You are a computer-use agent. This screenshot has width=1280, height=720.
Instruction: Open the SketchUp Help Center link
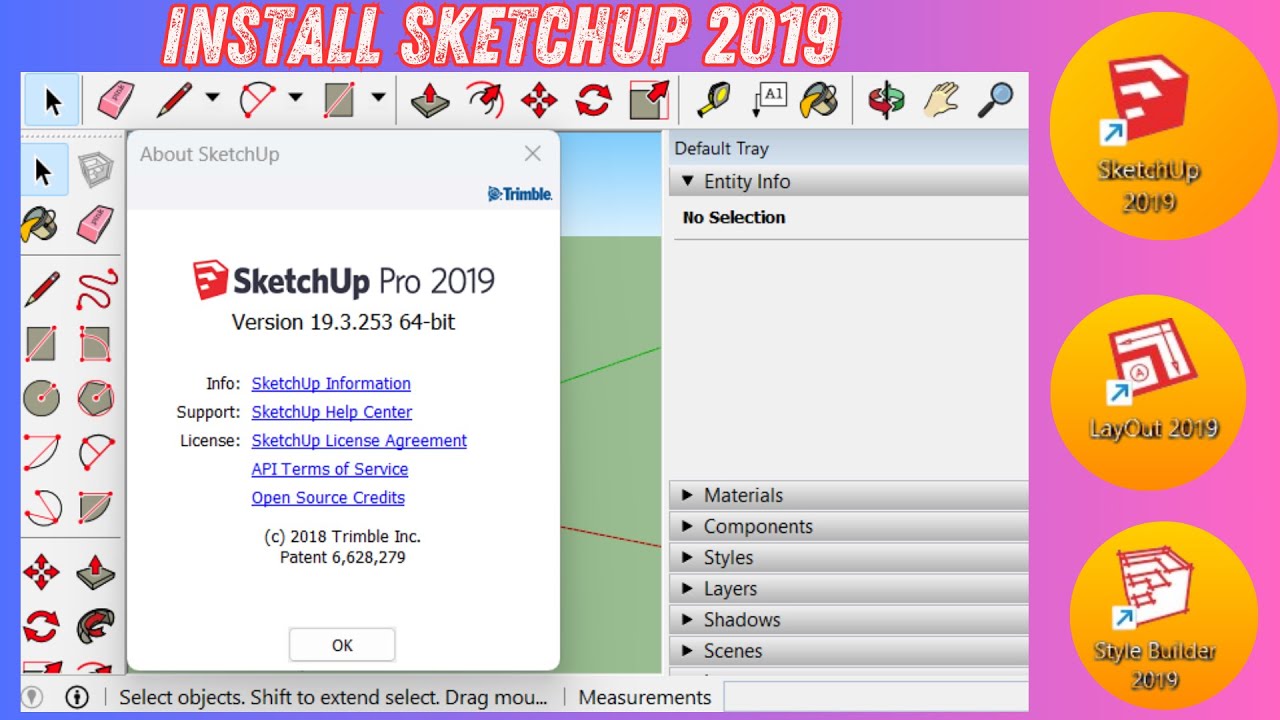click(x=332, y=412)
